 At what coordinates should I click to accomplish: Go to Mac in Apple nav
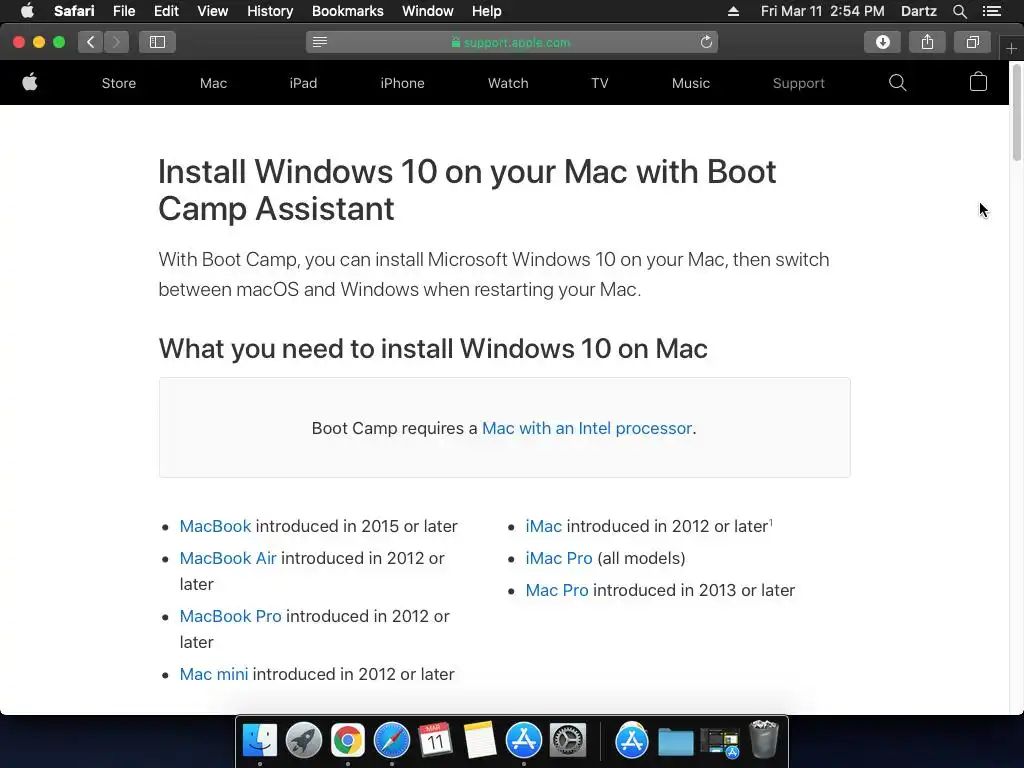pos(214,83)
